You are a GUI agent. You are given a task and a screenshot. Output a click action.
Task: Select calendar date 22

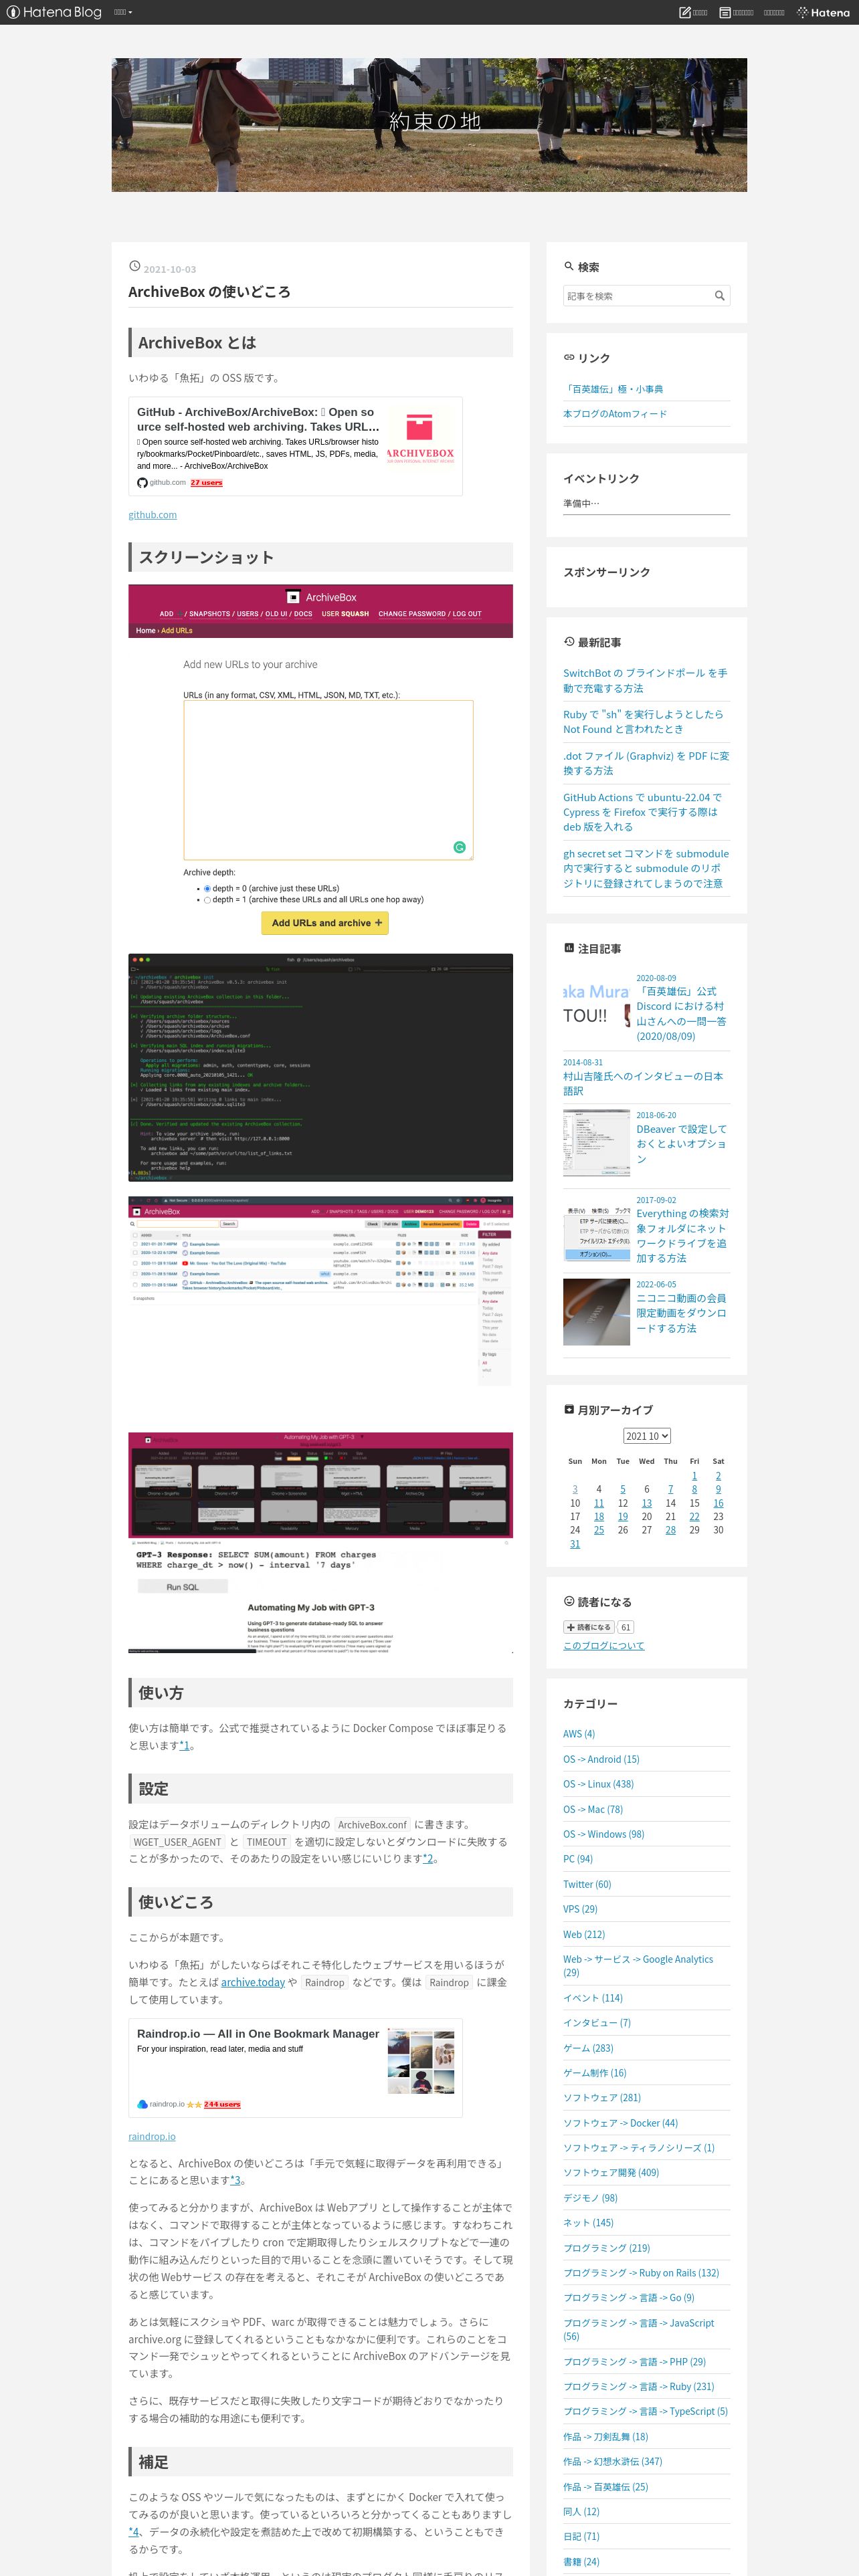point(694,1516)
